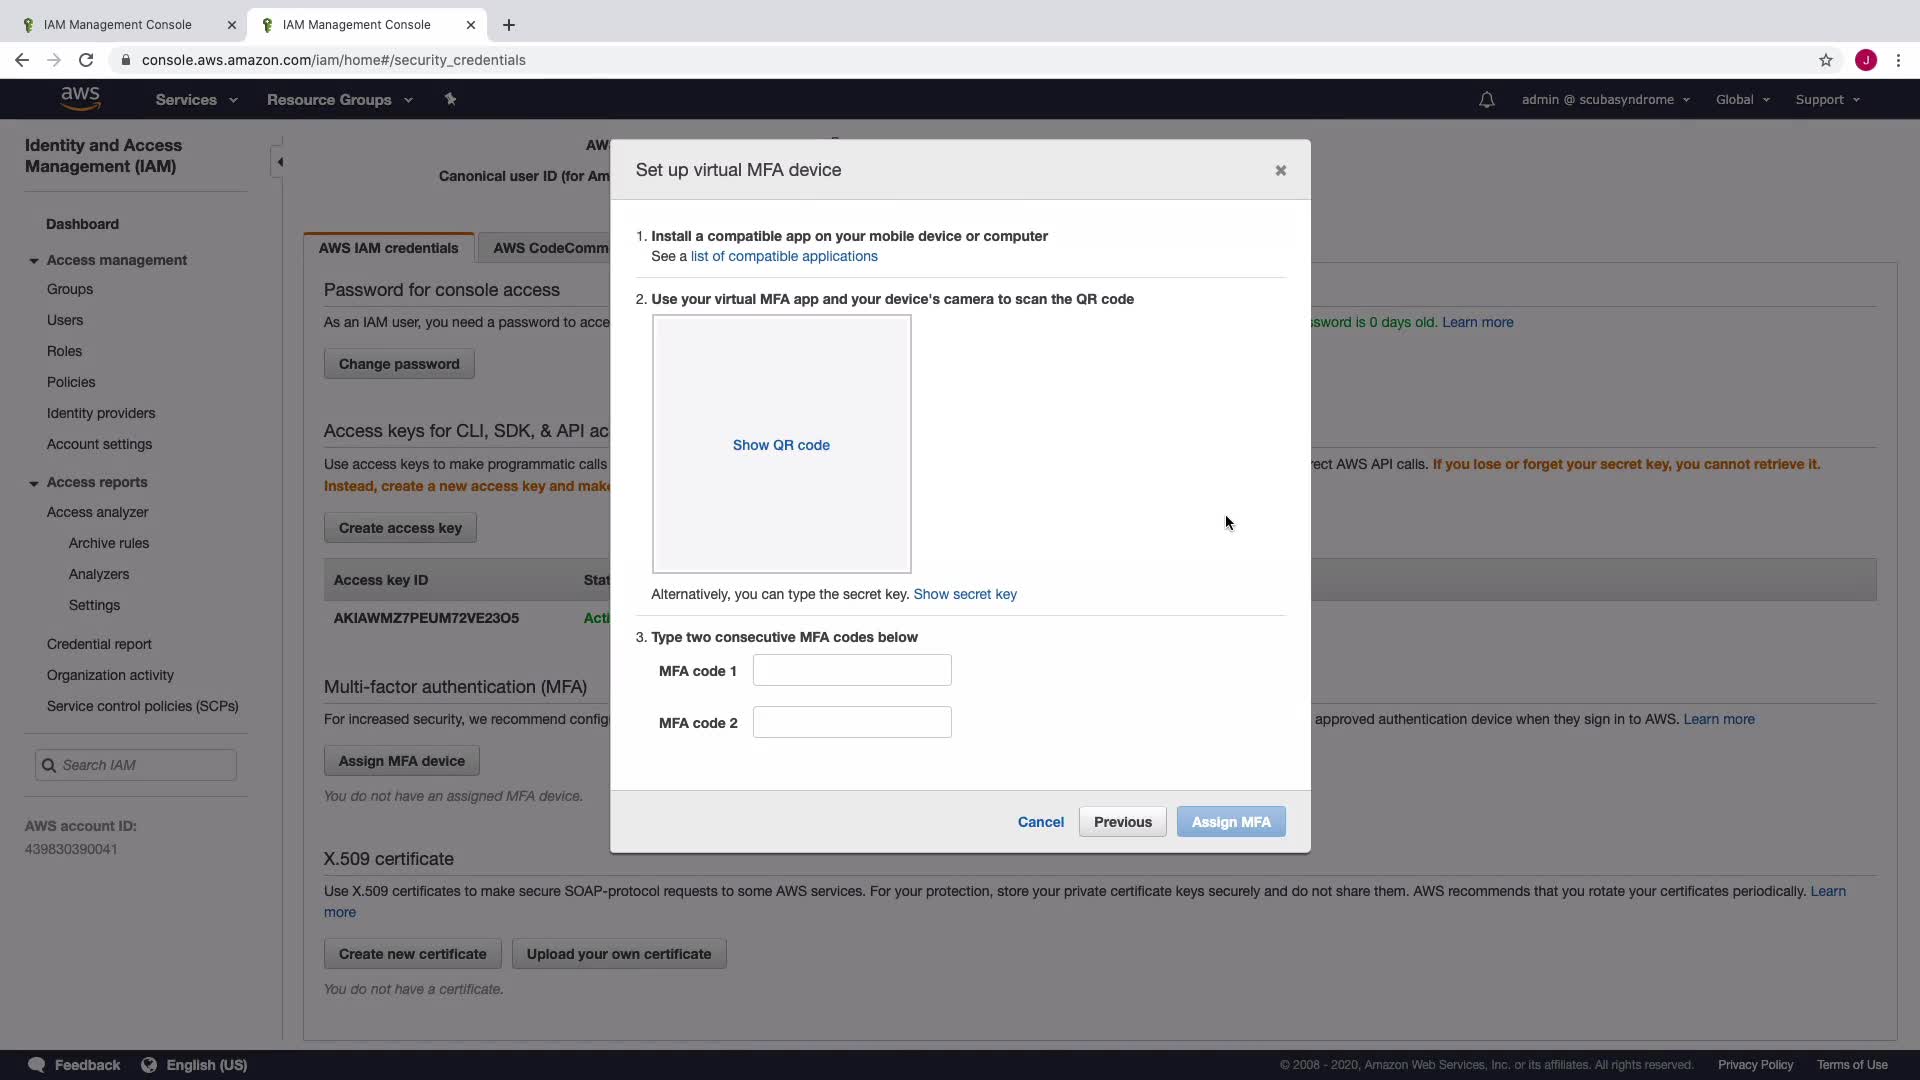Open Chrome three-dot menu
The image size is (1920, 1080).
[1898, 60]
